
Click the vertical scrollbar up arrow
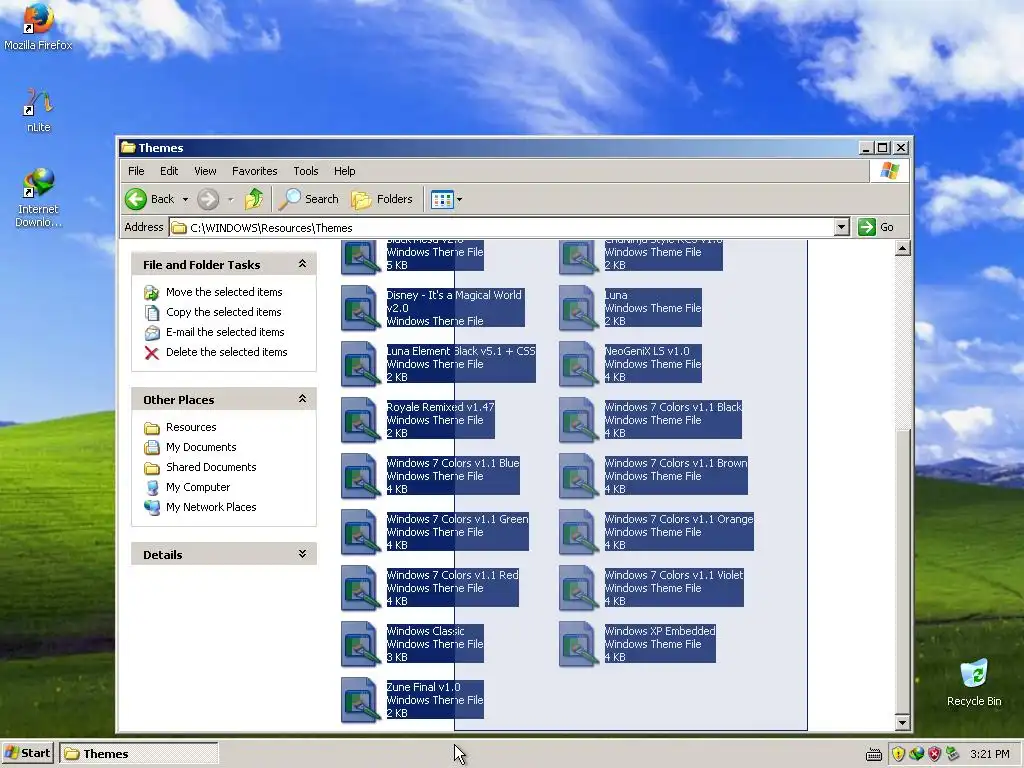[x=903, y=248]
